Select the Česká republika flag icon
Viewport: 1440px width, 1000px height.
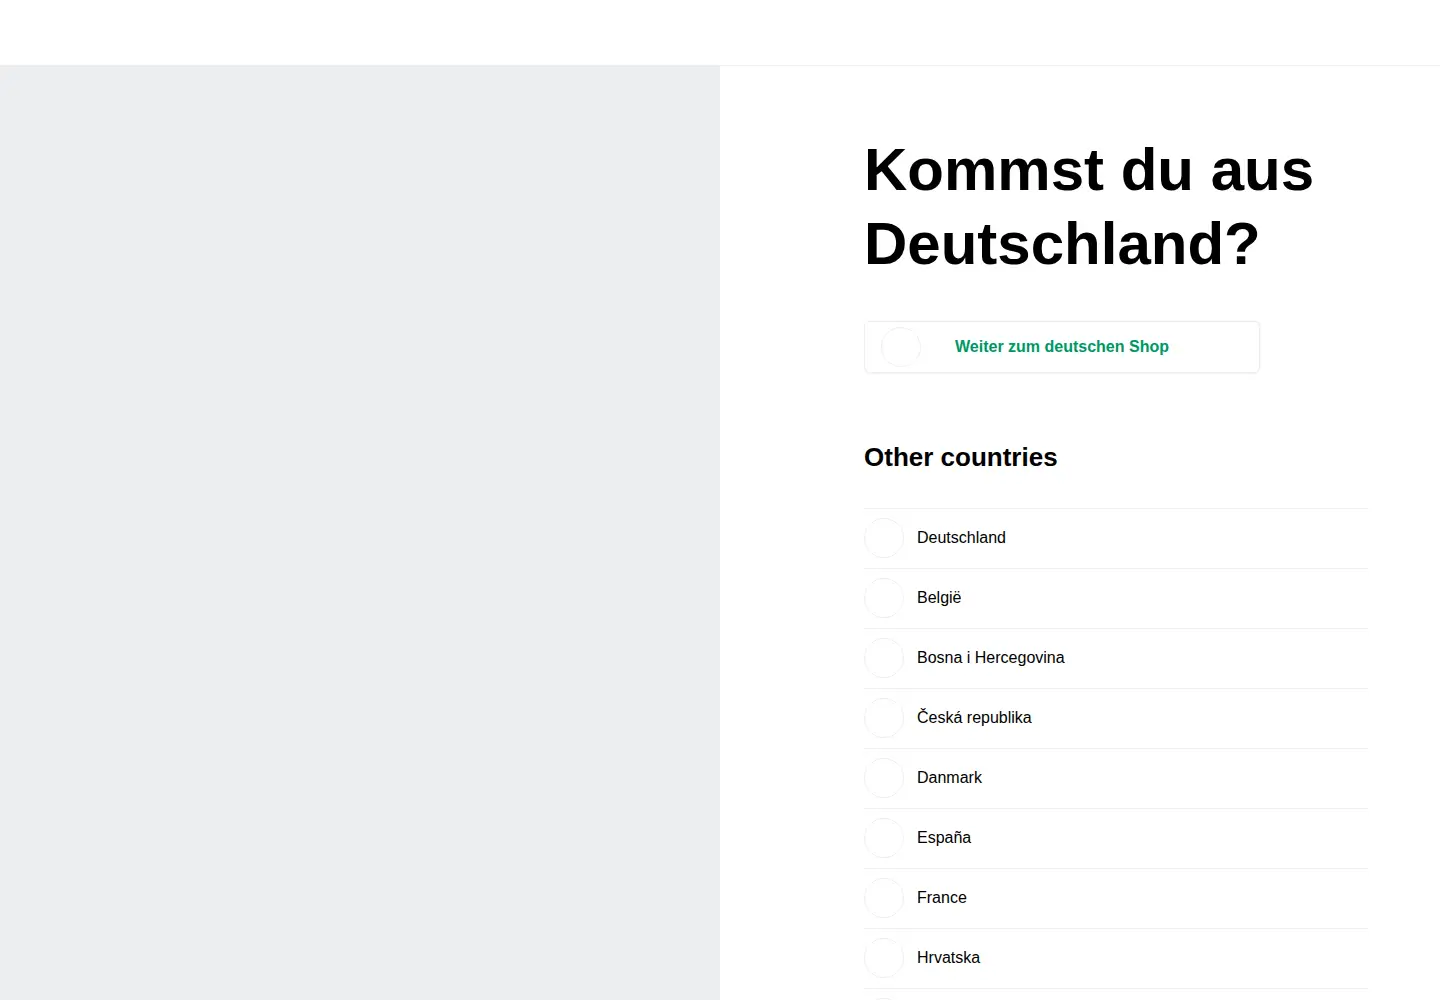884,718
